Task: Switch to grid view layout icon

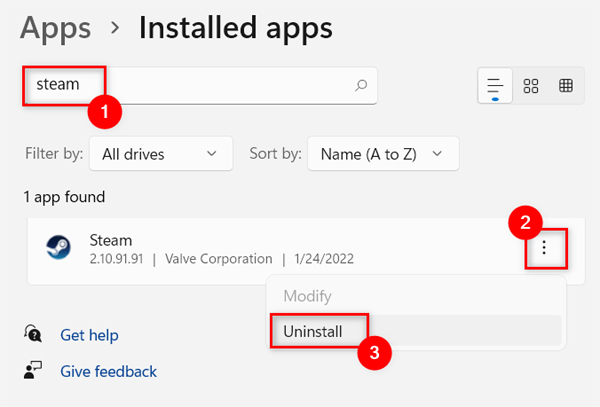Action: click(531, 86)
